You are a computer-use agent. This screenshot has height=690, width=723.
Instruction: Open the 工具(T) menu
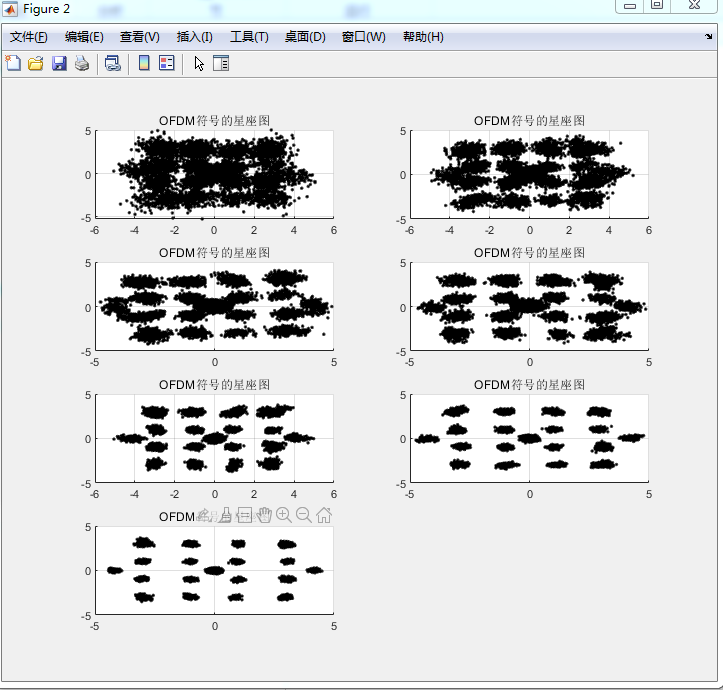[249, 37]
